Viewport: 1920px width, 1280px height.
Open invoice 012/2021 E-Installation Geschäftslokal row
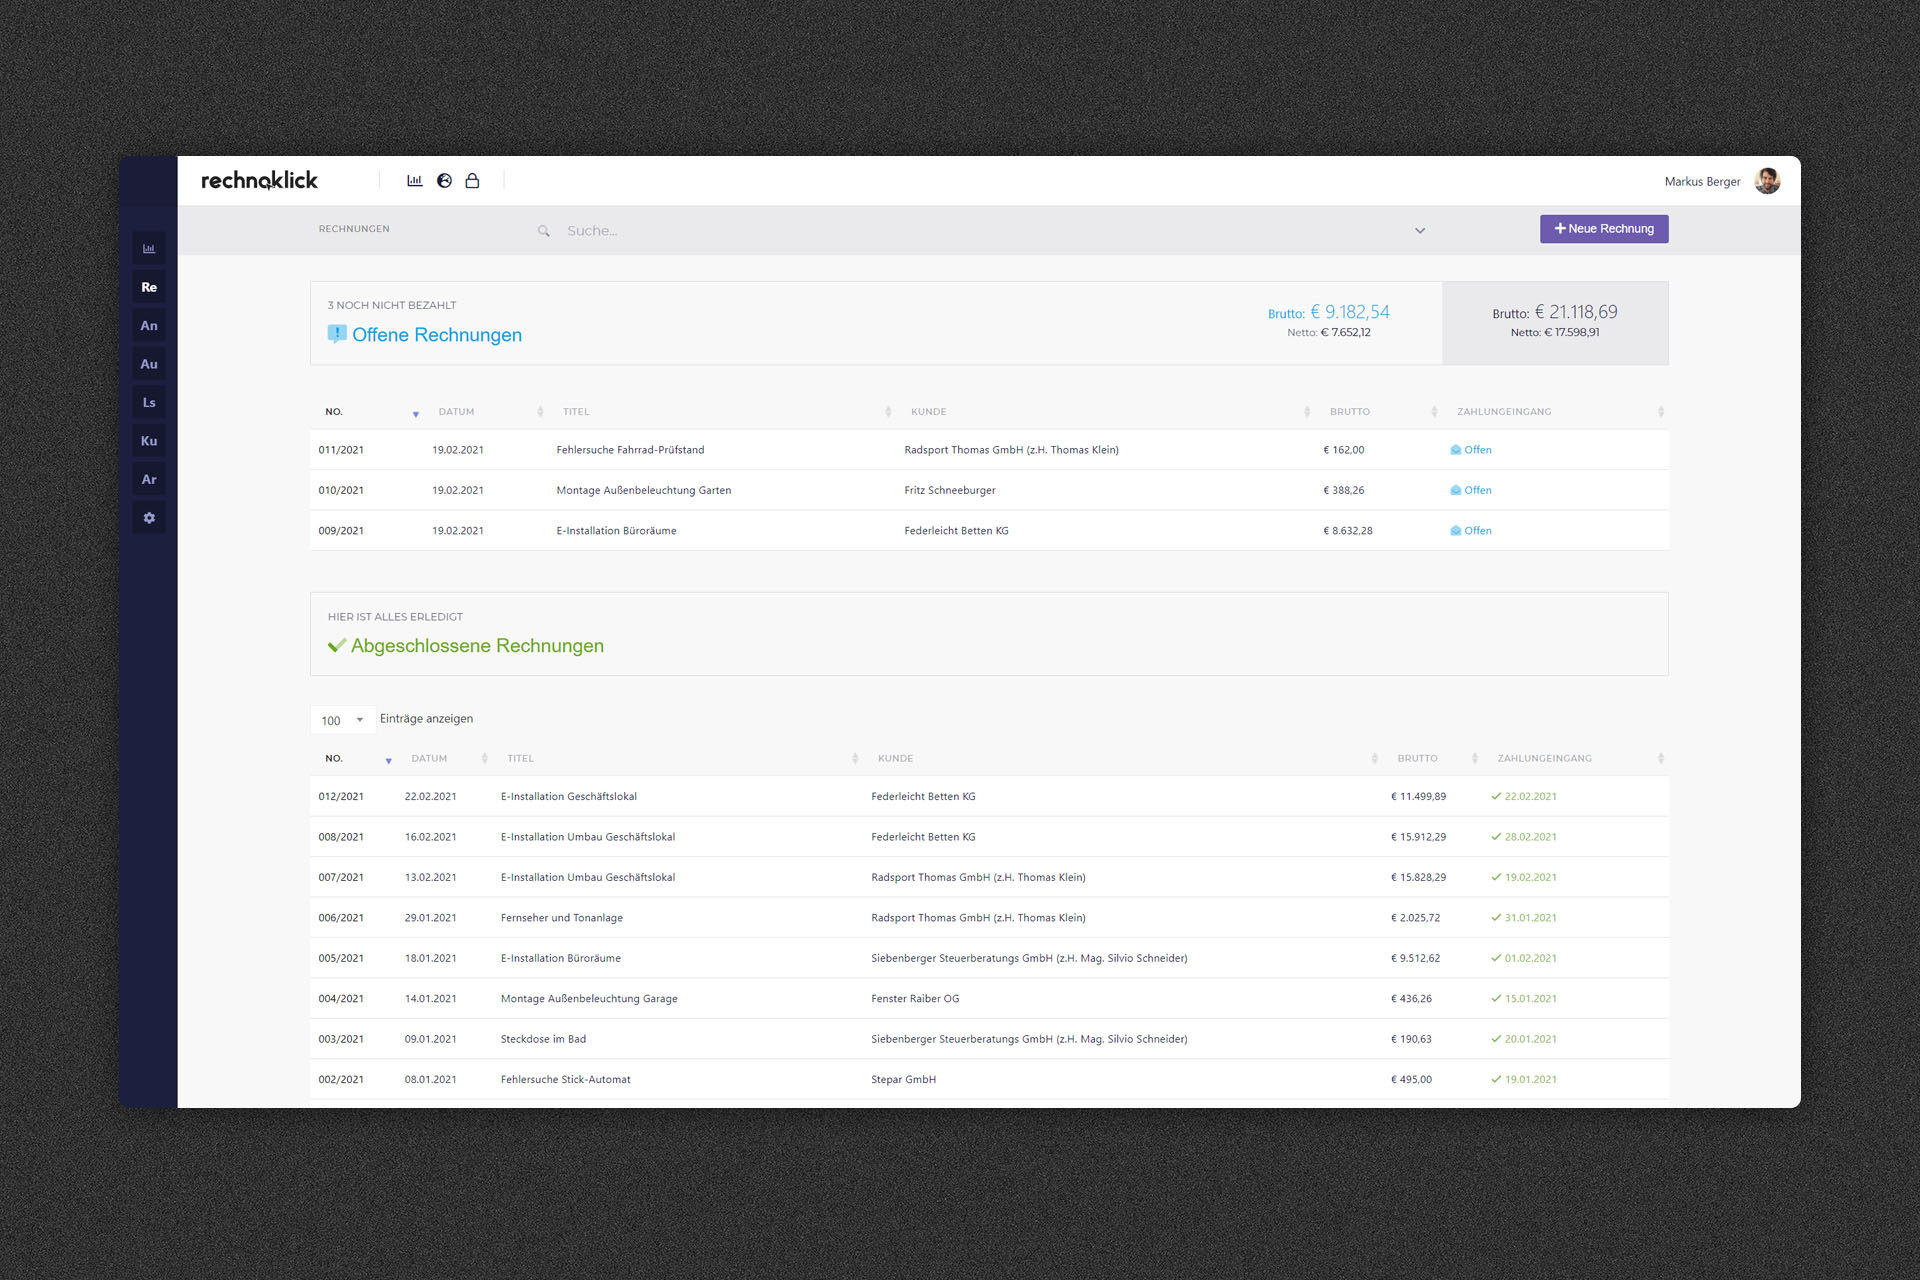568,797
